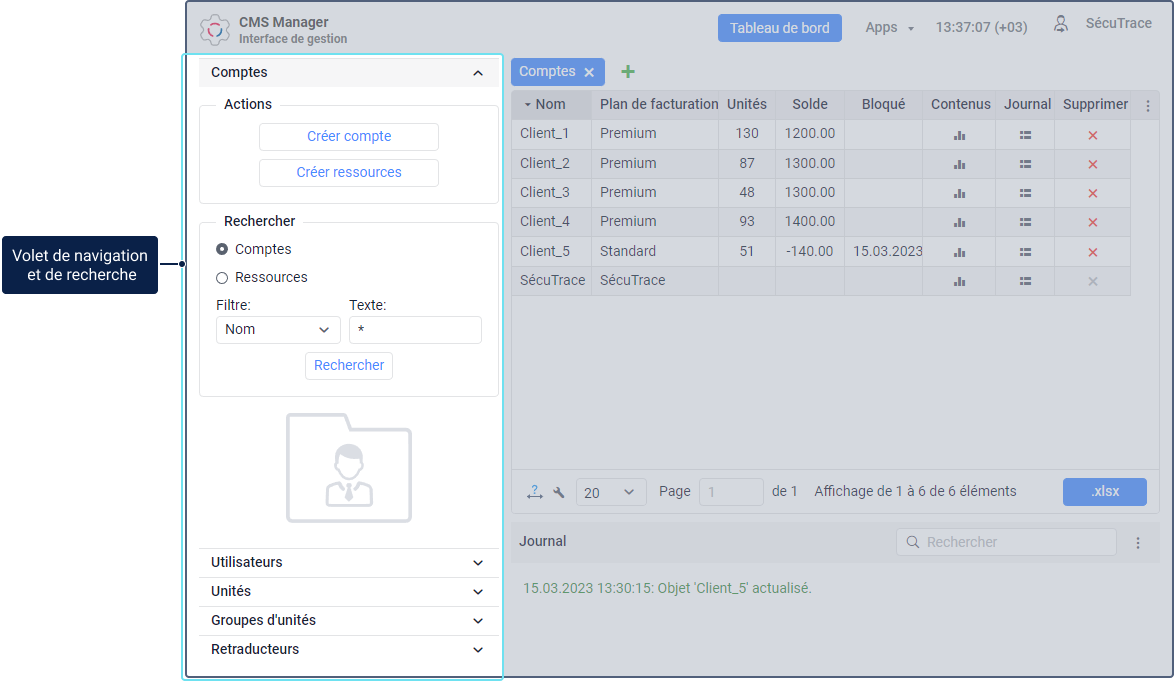Export table with the .xlsx button
The image size is (1174, 681).
point(1104,492)
